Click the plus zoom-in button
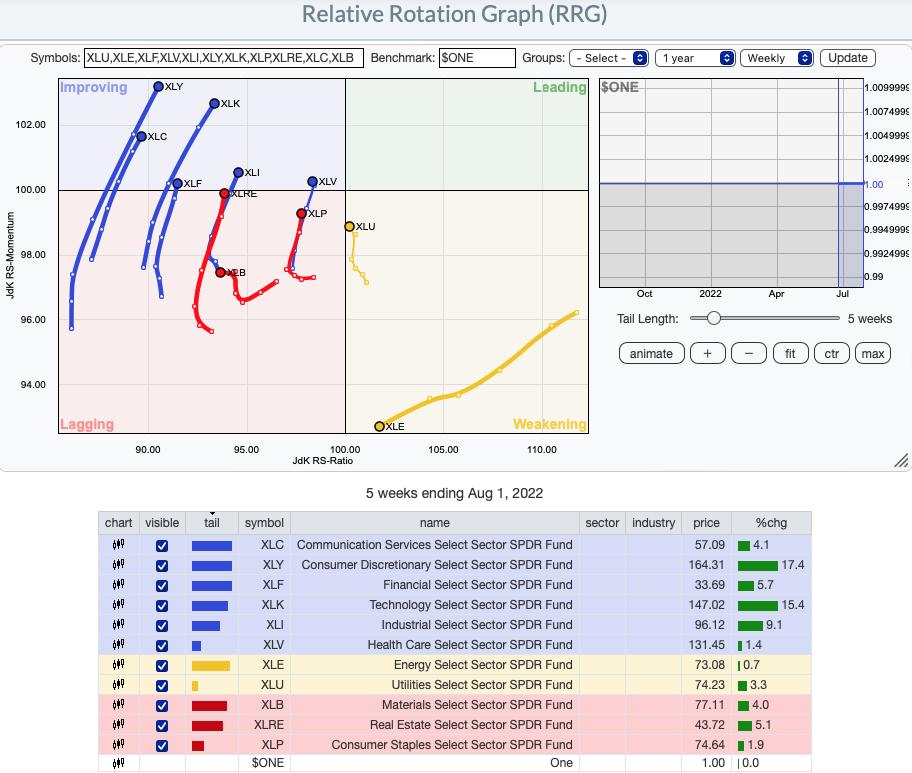 pos(707,353)
